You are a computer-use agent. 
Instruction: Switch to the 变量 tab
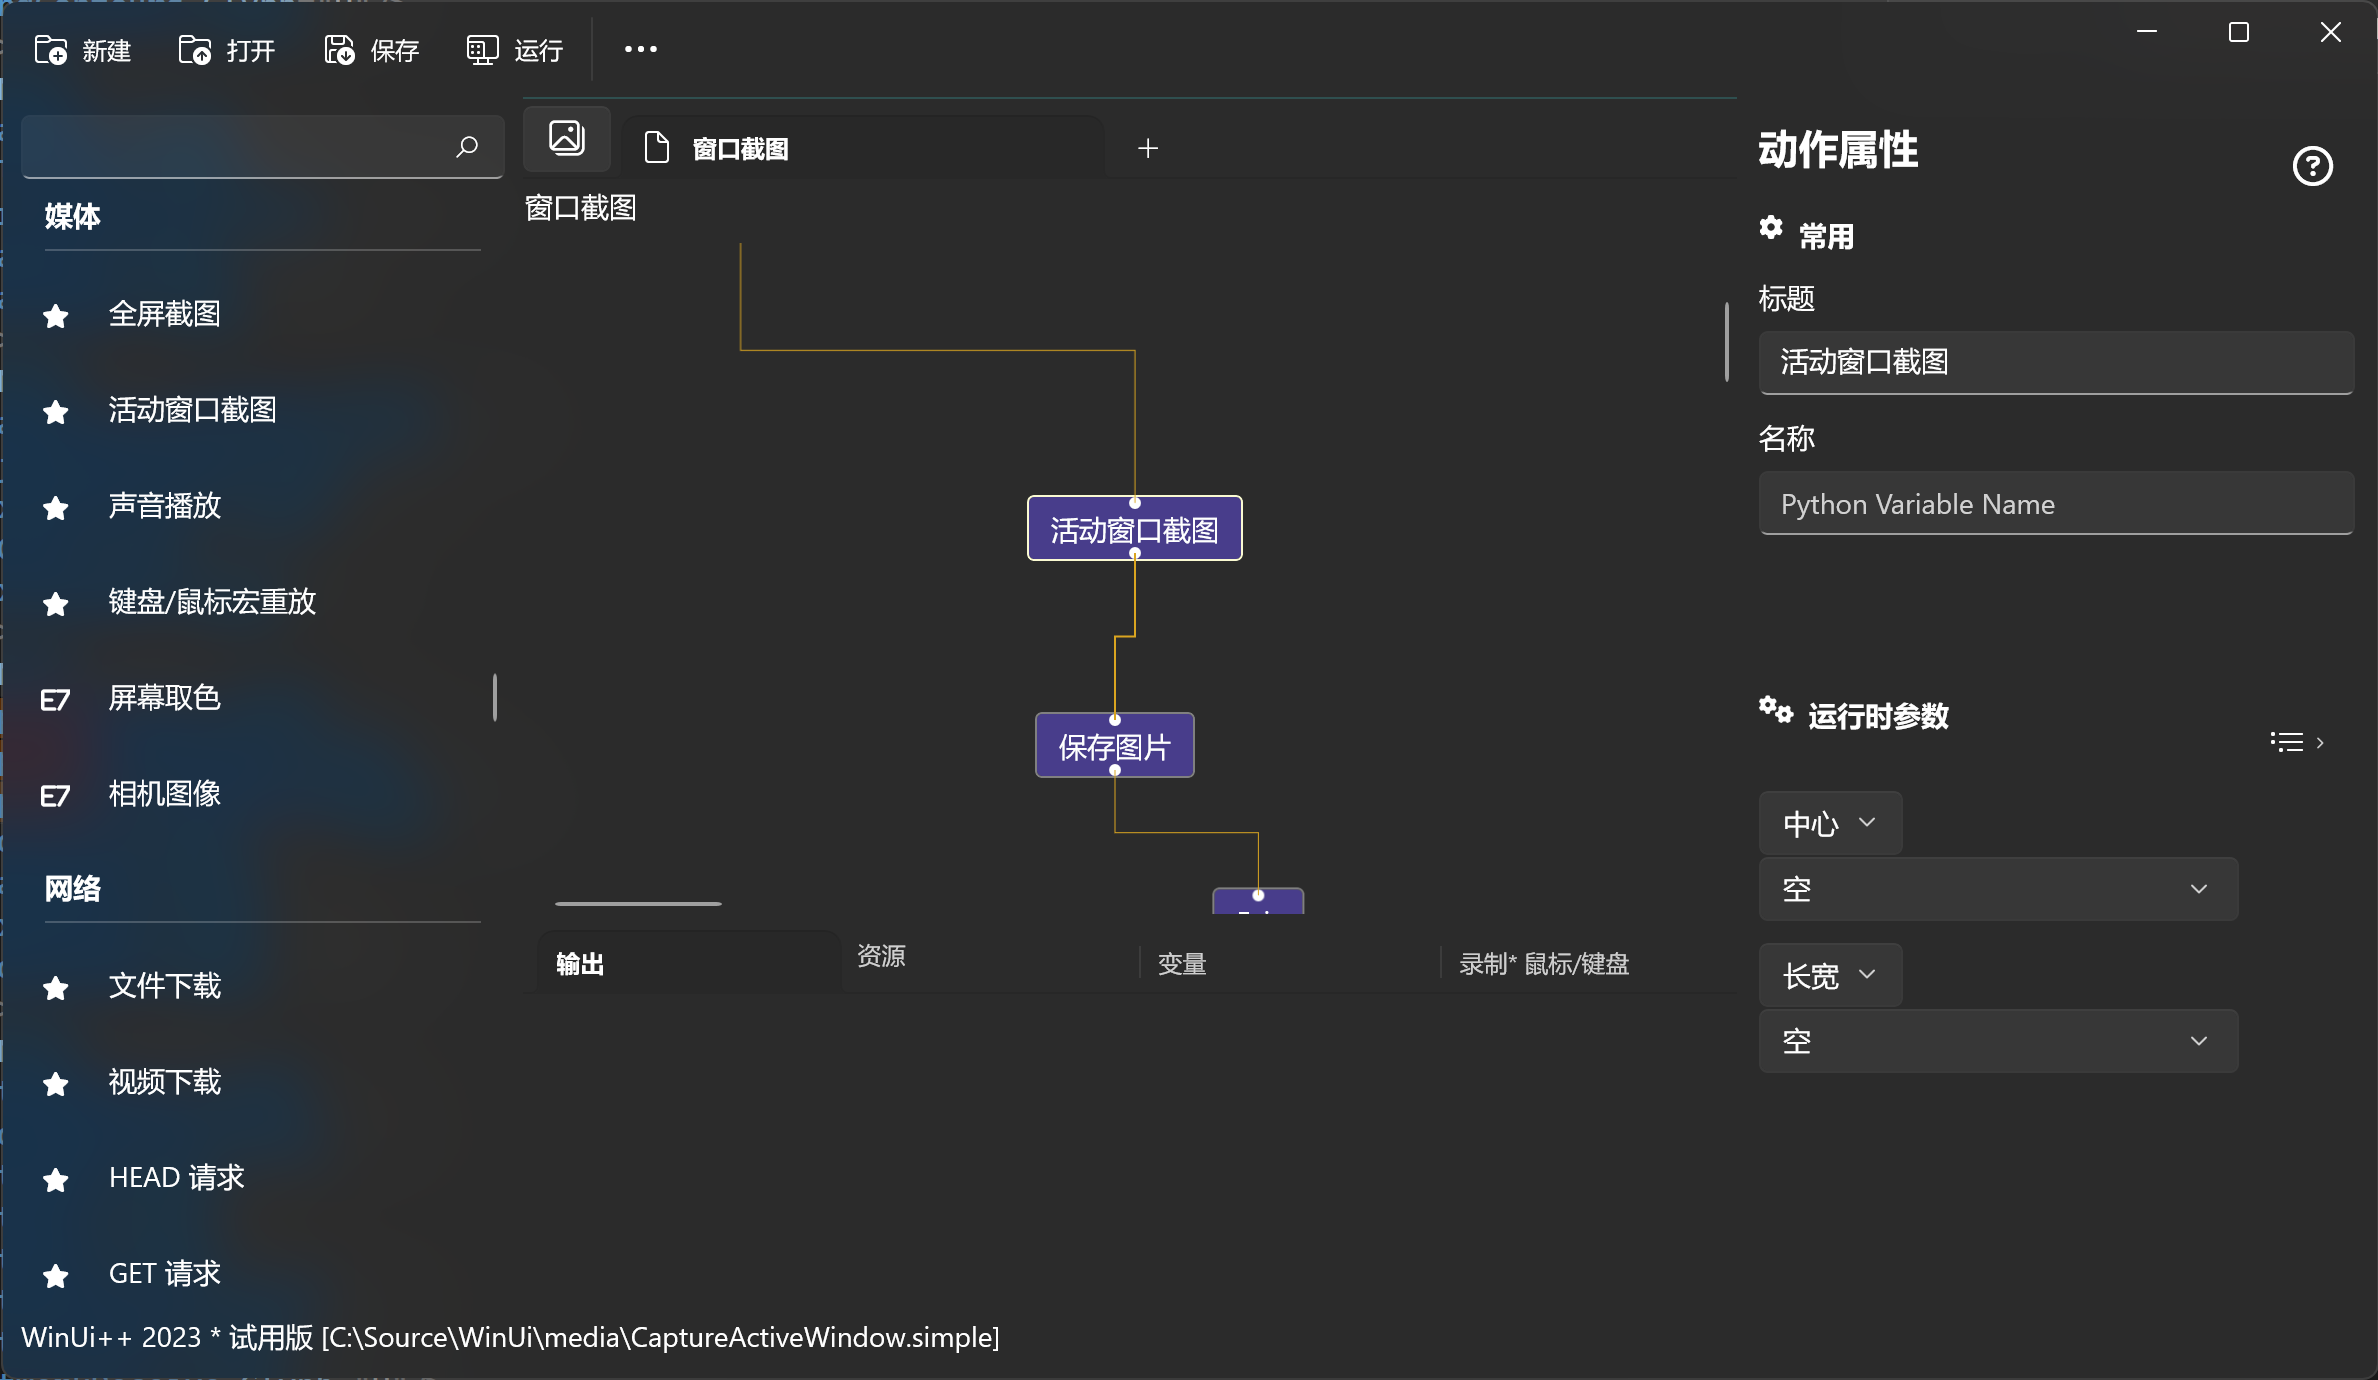[1181, 963]
